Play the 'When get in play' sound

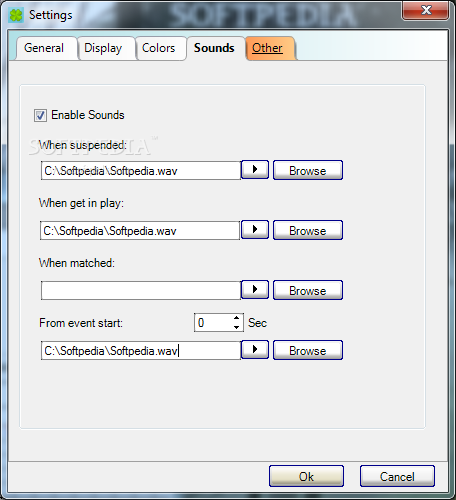coord(255,230)
